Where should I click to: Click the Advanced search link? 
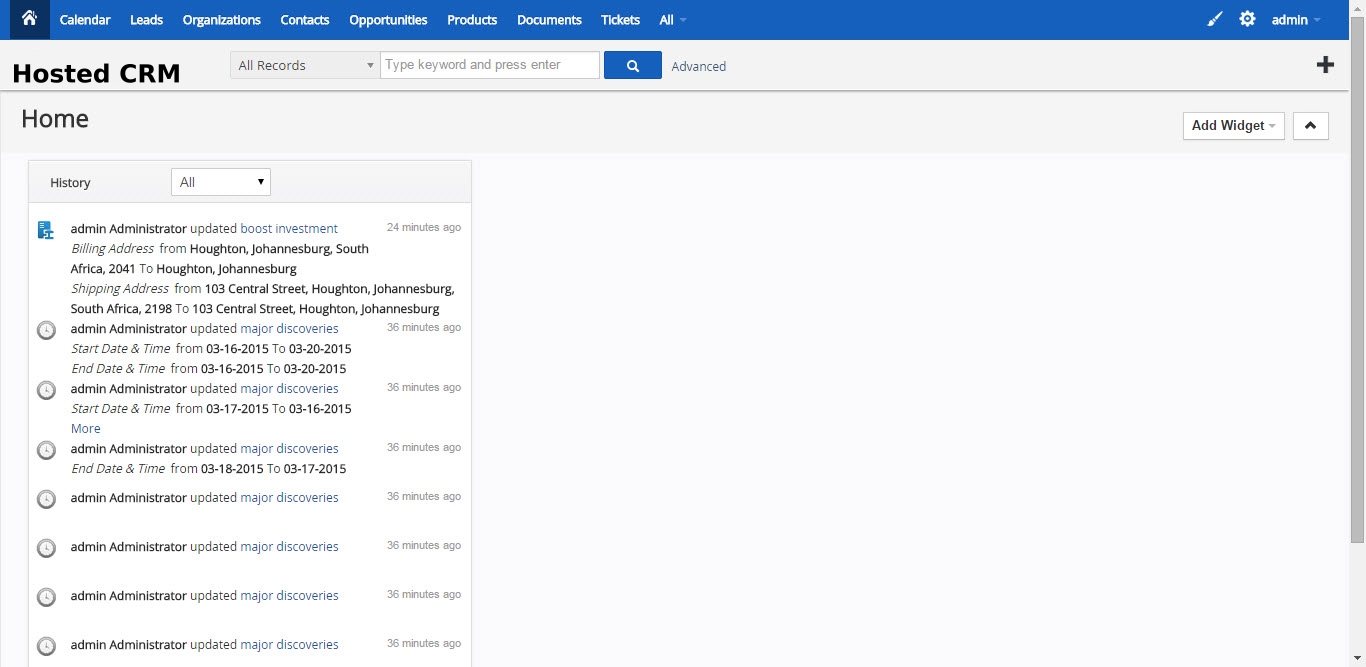coord(698,66)
